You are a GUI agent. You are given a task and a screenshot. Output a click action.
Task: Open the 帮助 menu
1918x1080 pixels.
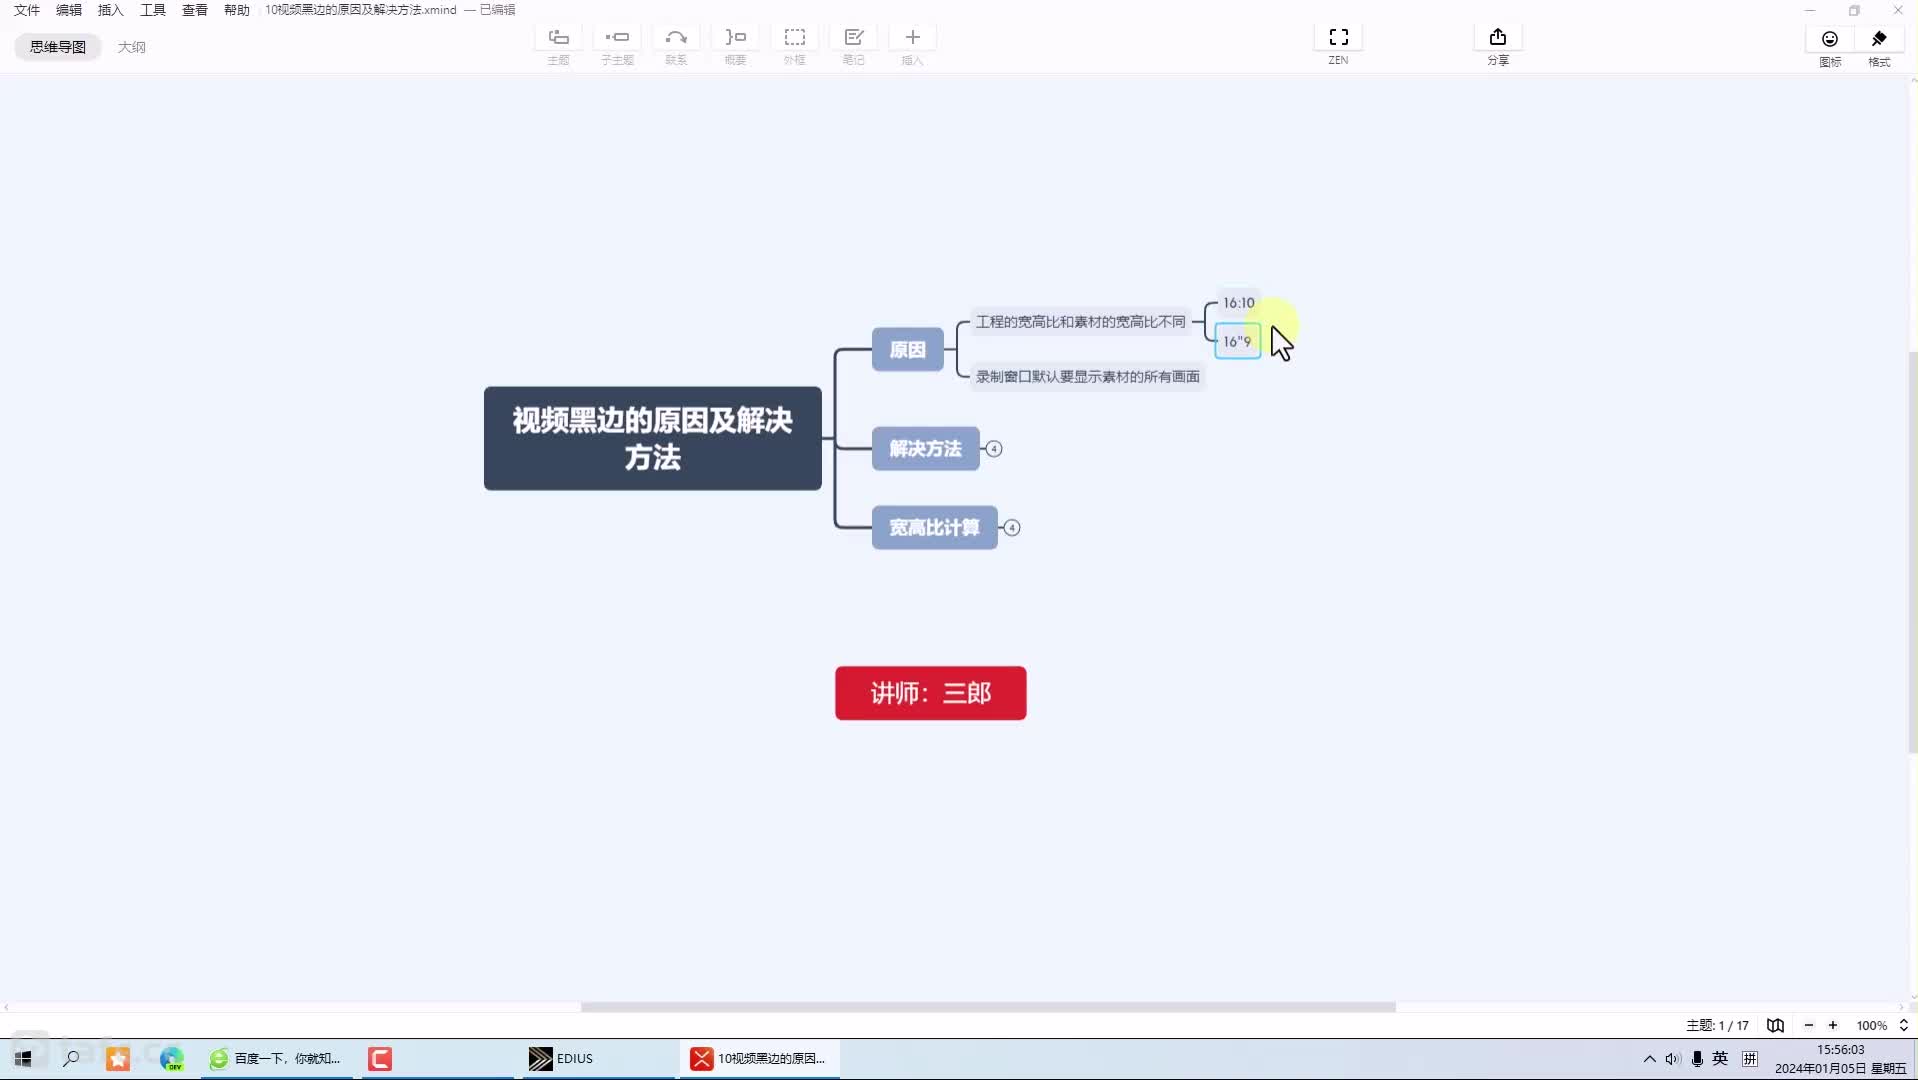tap(237, 10)
